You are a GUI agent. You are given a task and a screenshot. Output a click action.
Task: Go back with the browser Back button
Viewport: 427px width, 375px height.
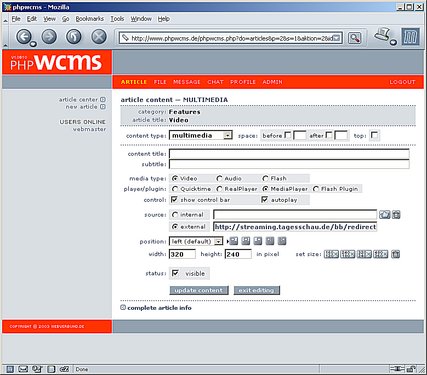point(24,37)
